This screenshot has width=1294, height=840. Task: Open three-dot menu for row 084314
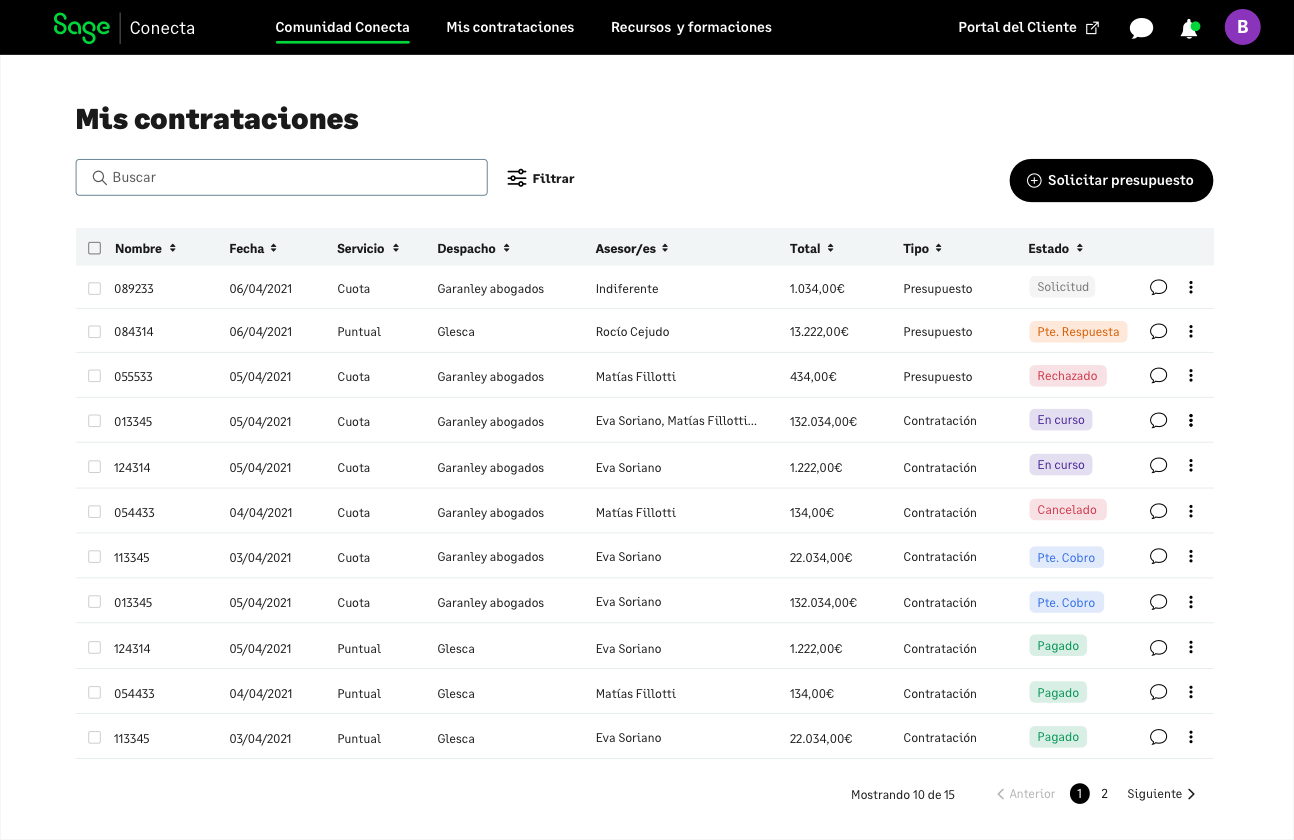coord(1190,332)
